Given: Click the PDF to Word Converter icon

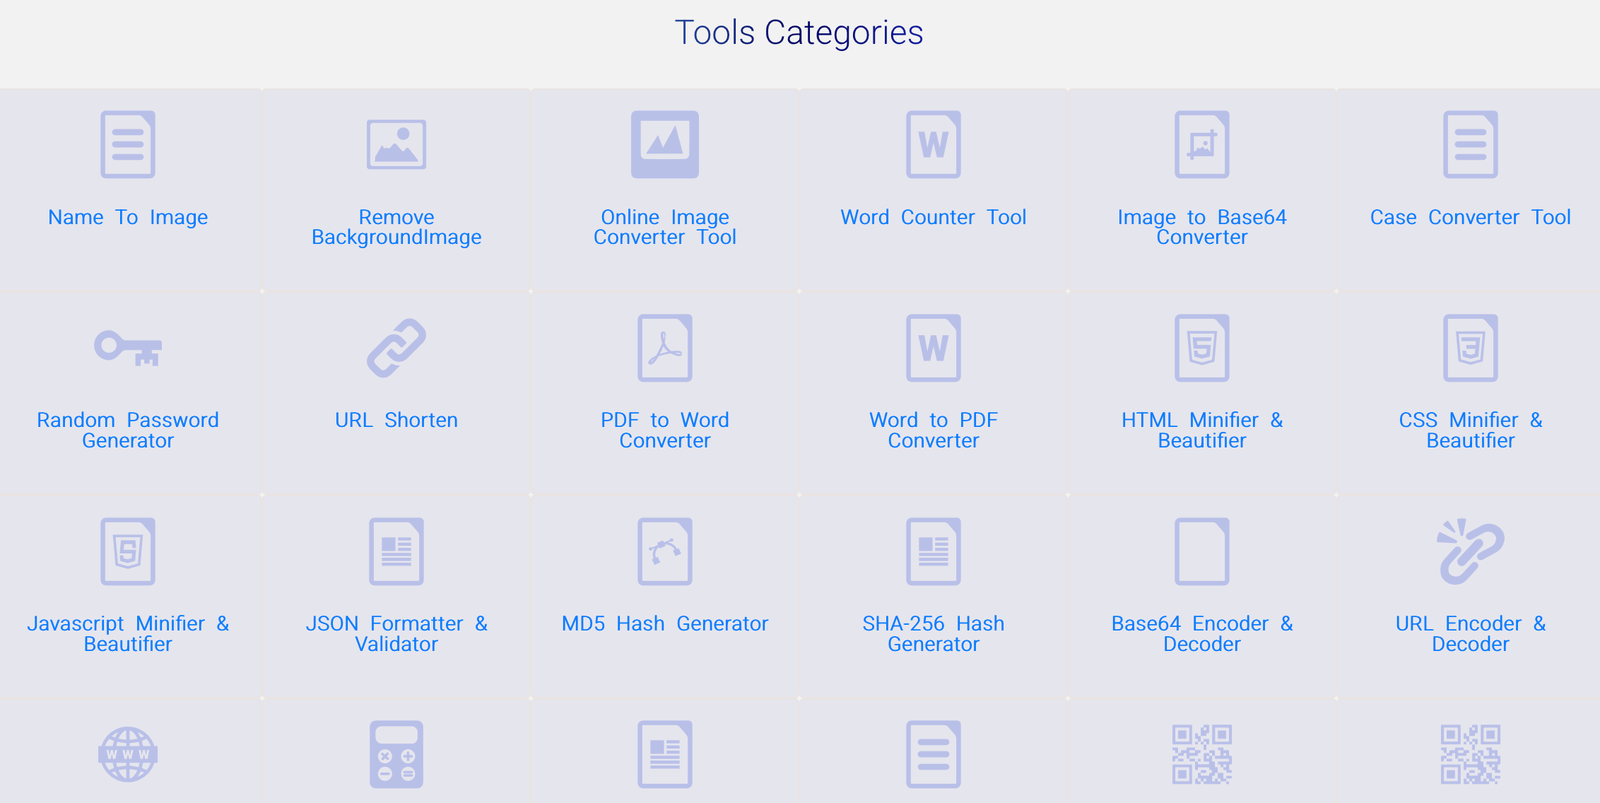Looking at the screenshot, I should coord(665,348).
